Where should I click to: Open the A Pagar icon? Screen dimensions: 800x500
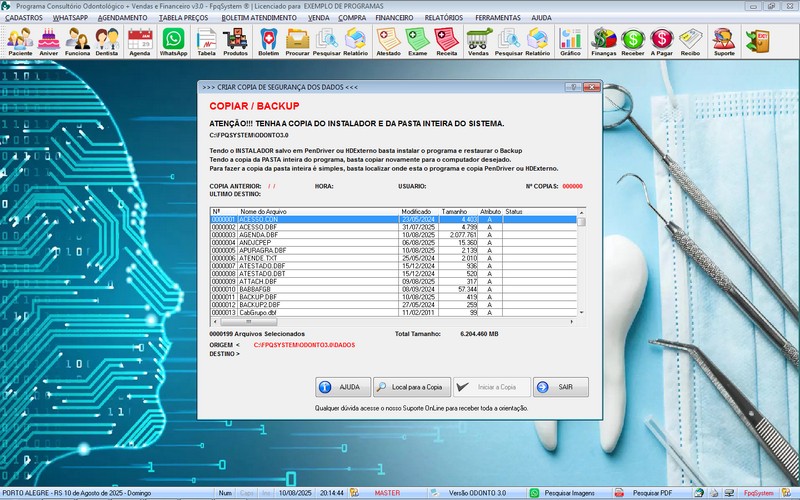(x=661, y=41)
